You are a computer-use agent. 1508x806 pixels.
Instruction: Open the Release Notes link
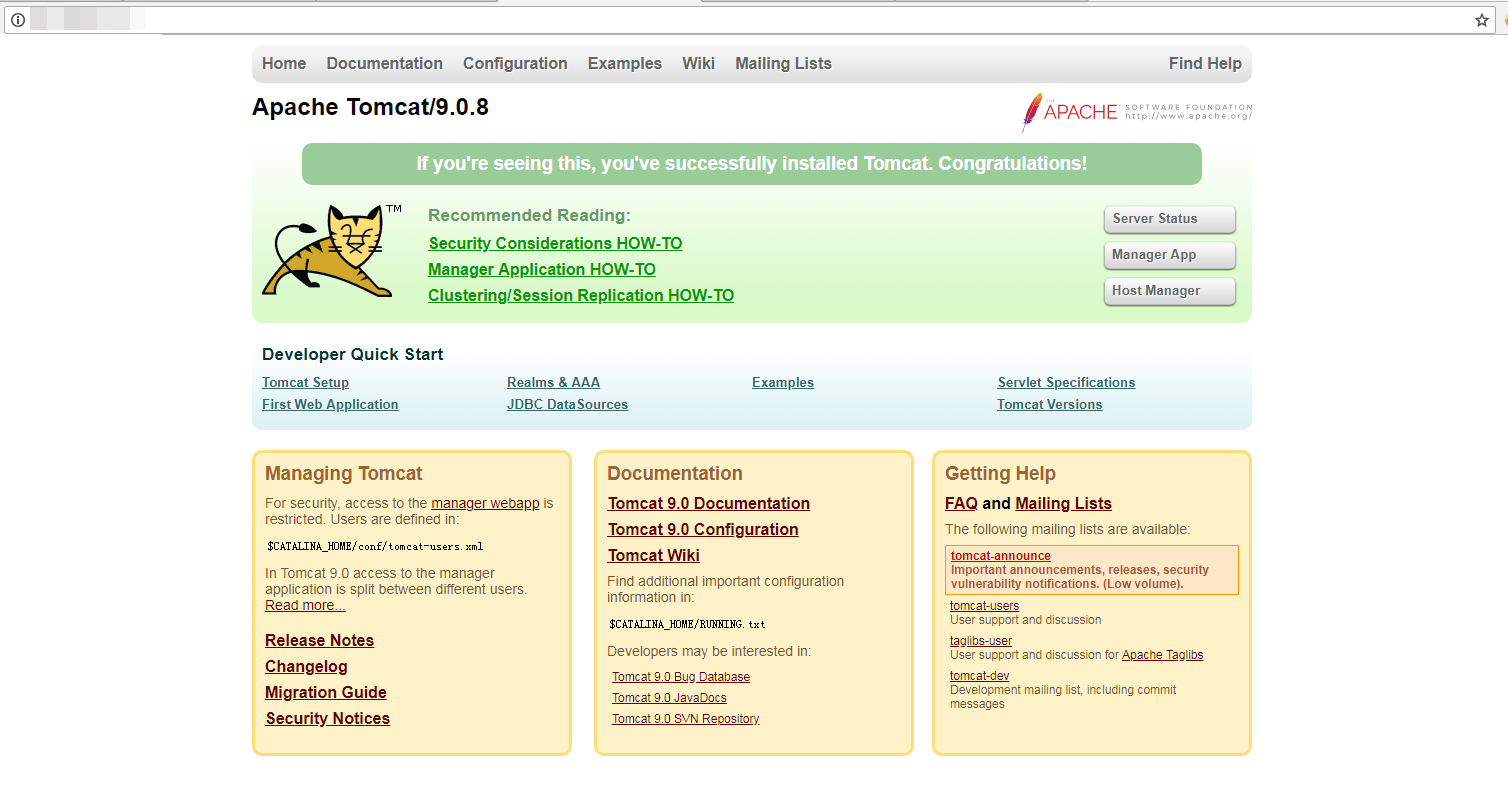pos(319,641)
